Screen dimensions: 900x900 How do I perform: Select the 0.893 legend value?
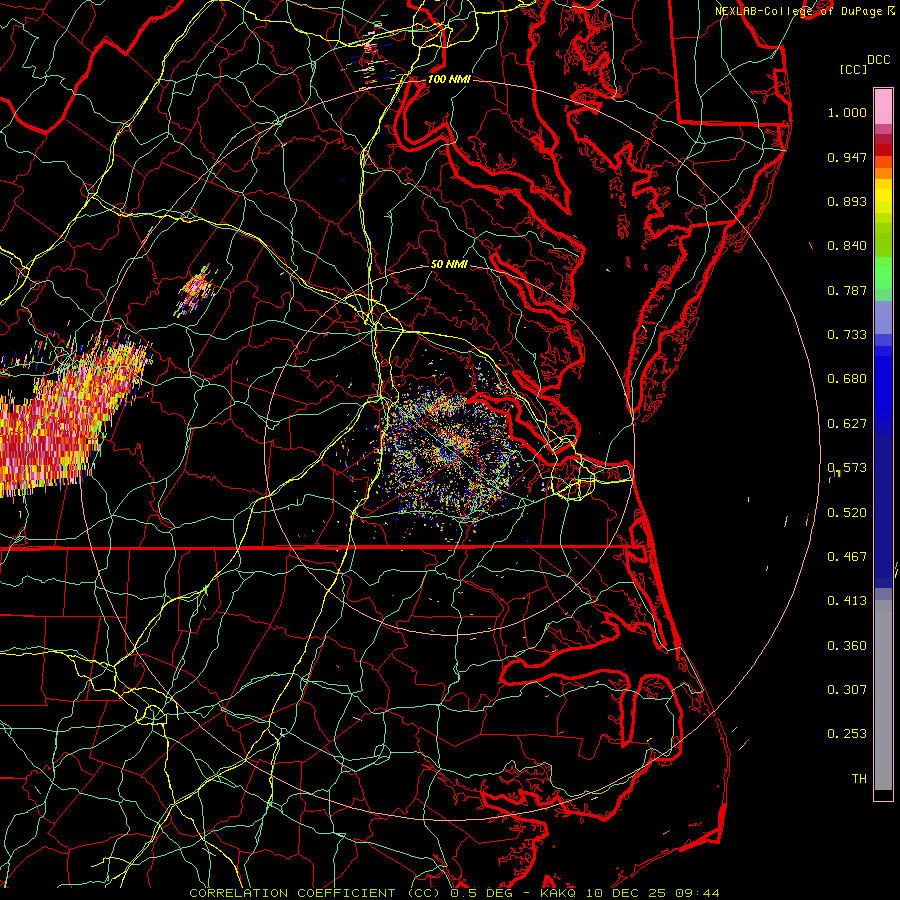[847, 201]
